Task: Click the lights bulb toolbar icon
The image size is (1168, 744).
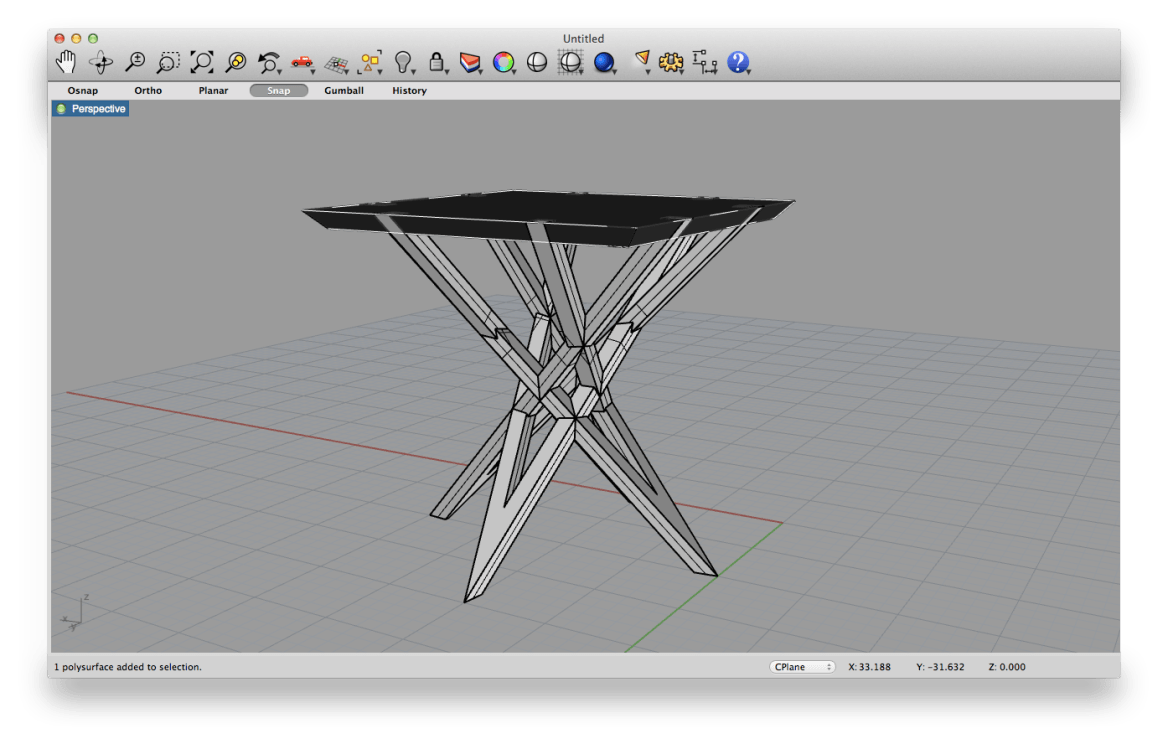Action: [404, 61]
